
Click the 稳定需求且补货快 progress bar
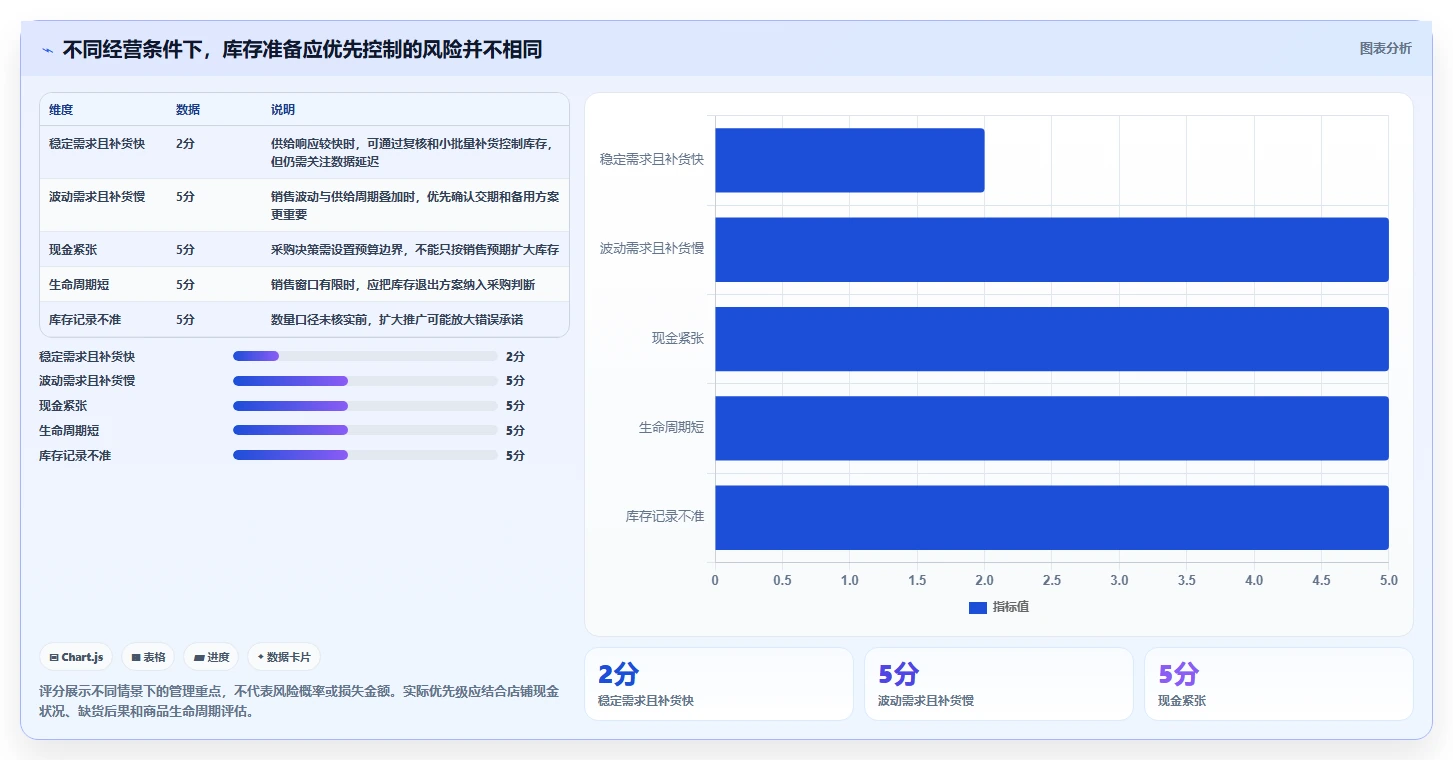pyautogui.click(x=365, y=356)
